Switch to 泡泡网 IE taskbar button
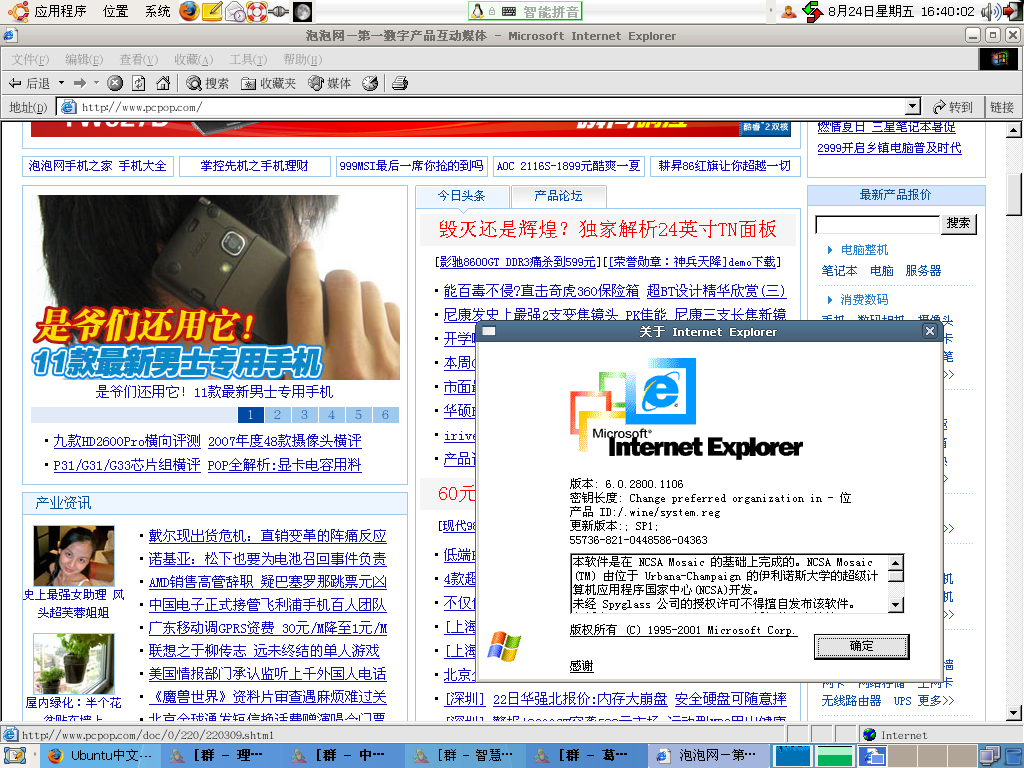This screenshot has width=1024, height=768. pos(709,756)
